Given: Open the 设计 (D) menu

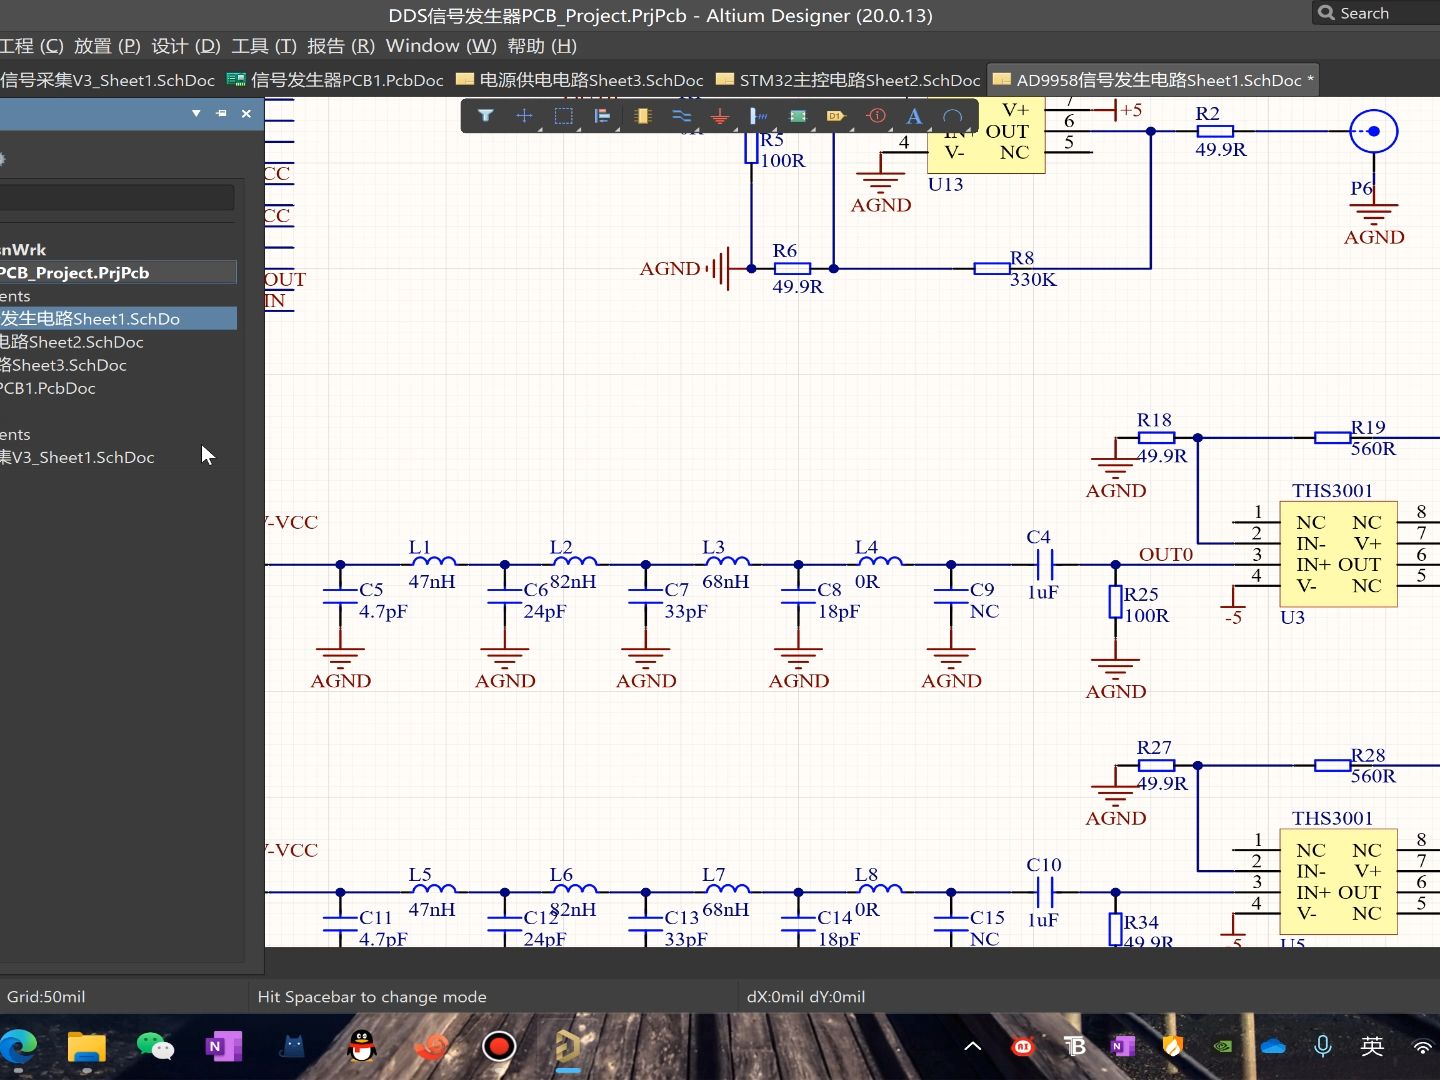Looking at the screenshot, I should [186, 46].
